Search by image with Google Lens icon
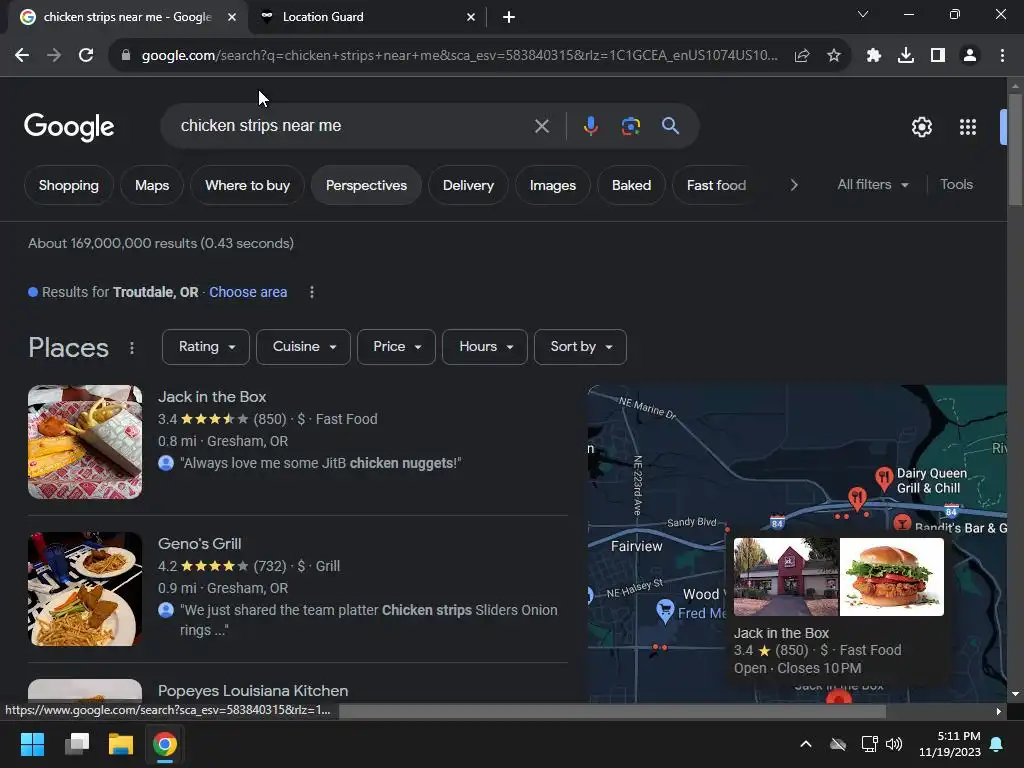Screen dimensions: 1024x768 [630, 126]
